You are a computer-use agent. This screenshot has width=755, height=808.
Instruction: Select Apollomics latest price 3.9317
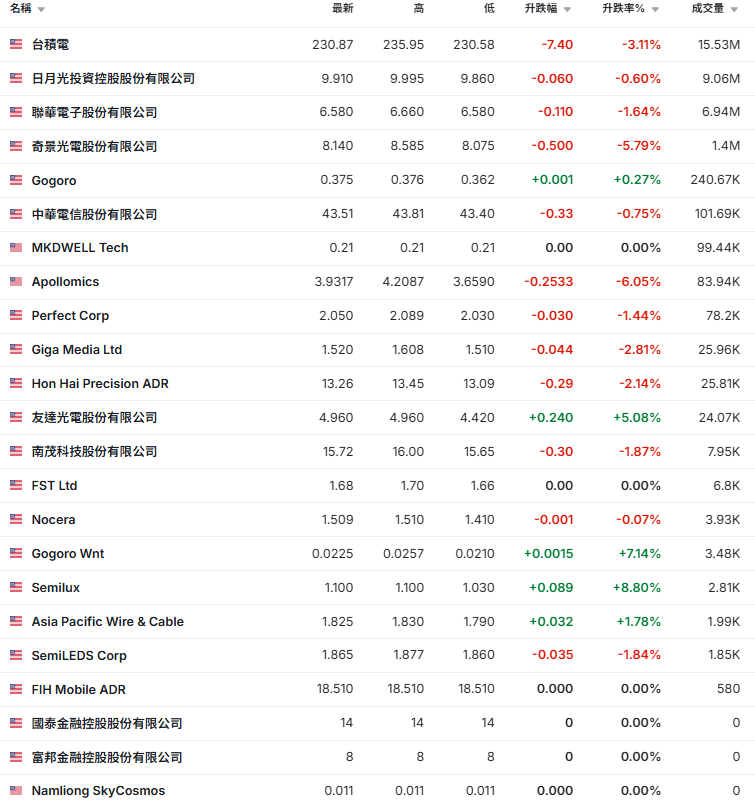pos(334,282)
